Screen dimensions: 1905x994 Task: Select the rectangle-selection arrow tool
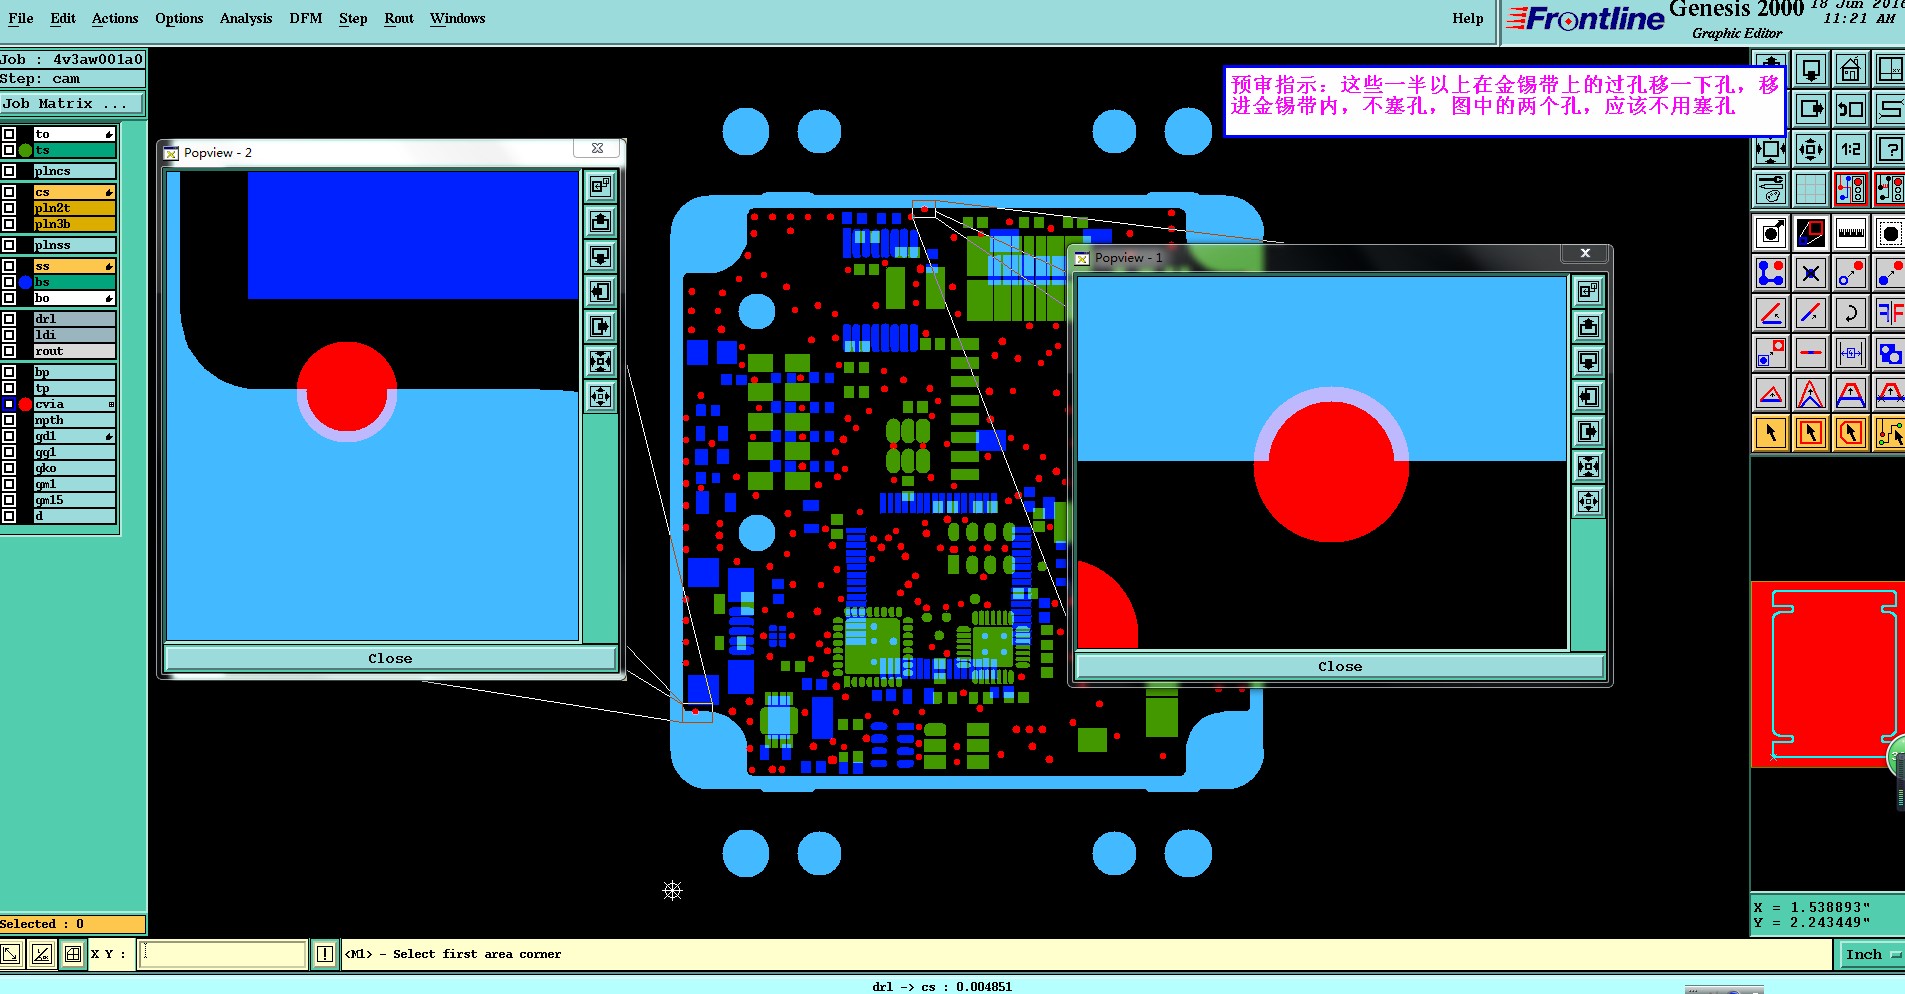(x=1810, y=433)
